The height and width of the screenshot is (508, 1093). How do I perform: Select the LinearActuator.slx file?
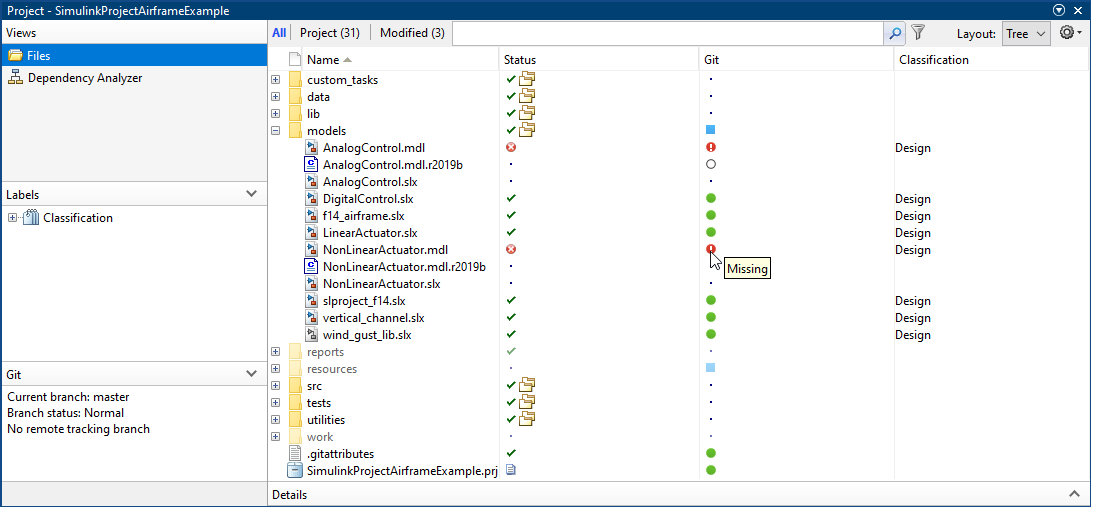370,233
